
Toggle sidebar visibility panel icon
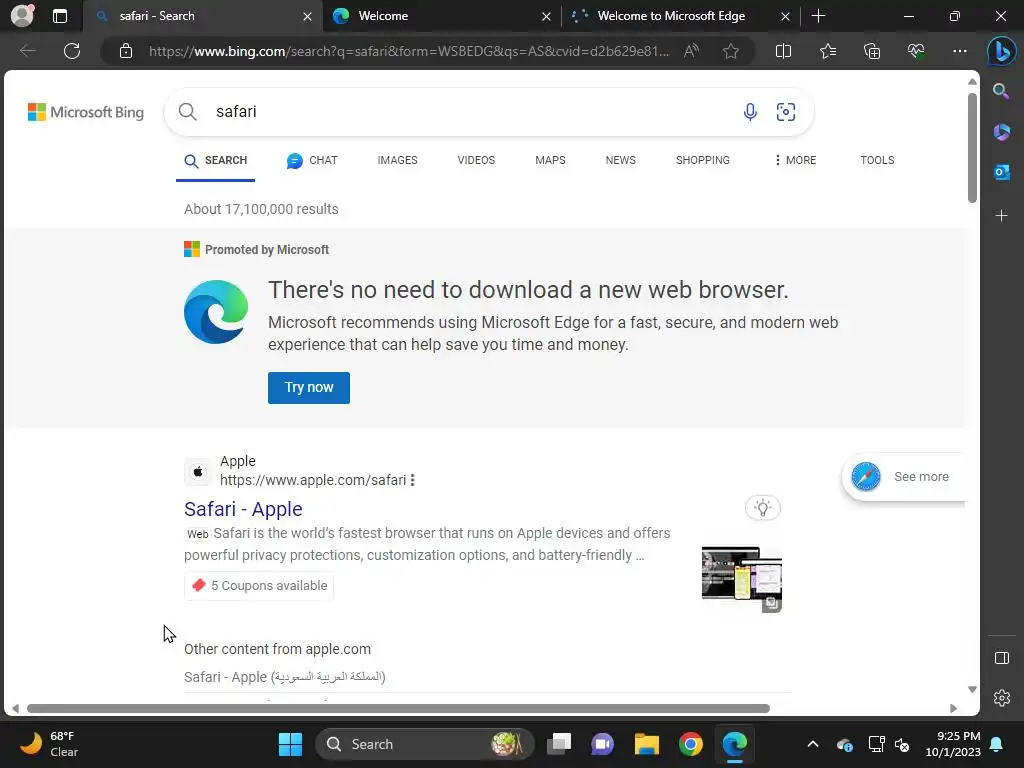(x=1001, y=658)
